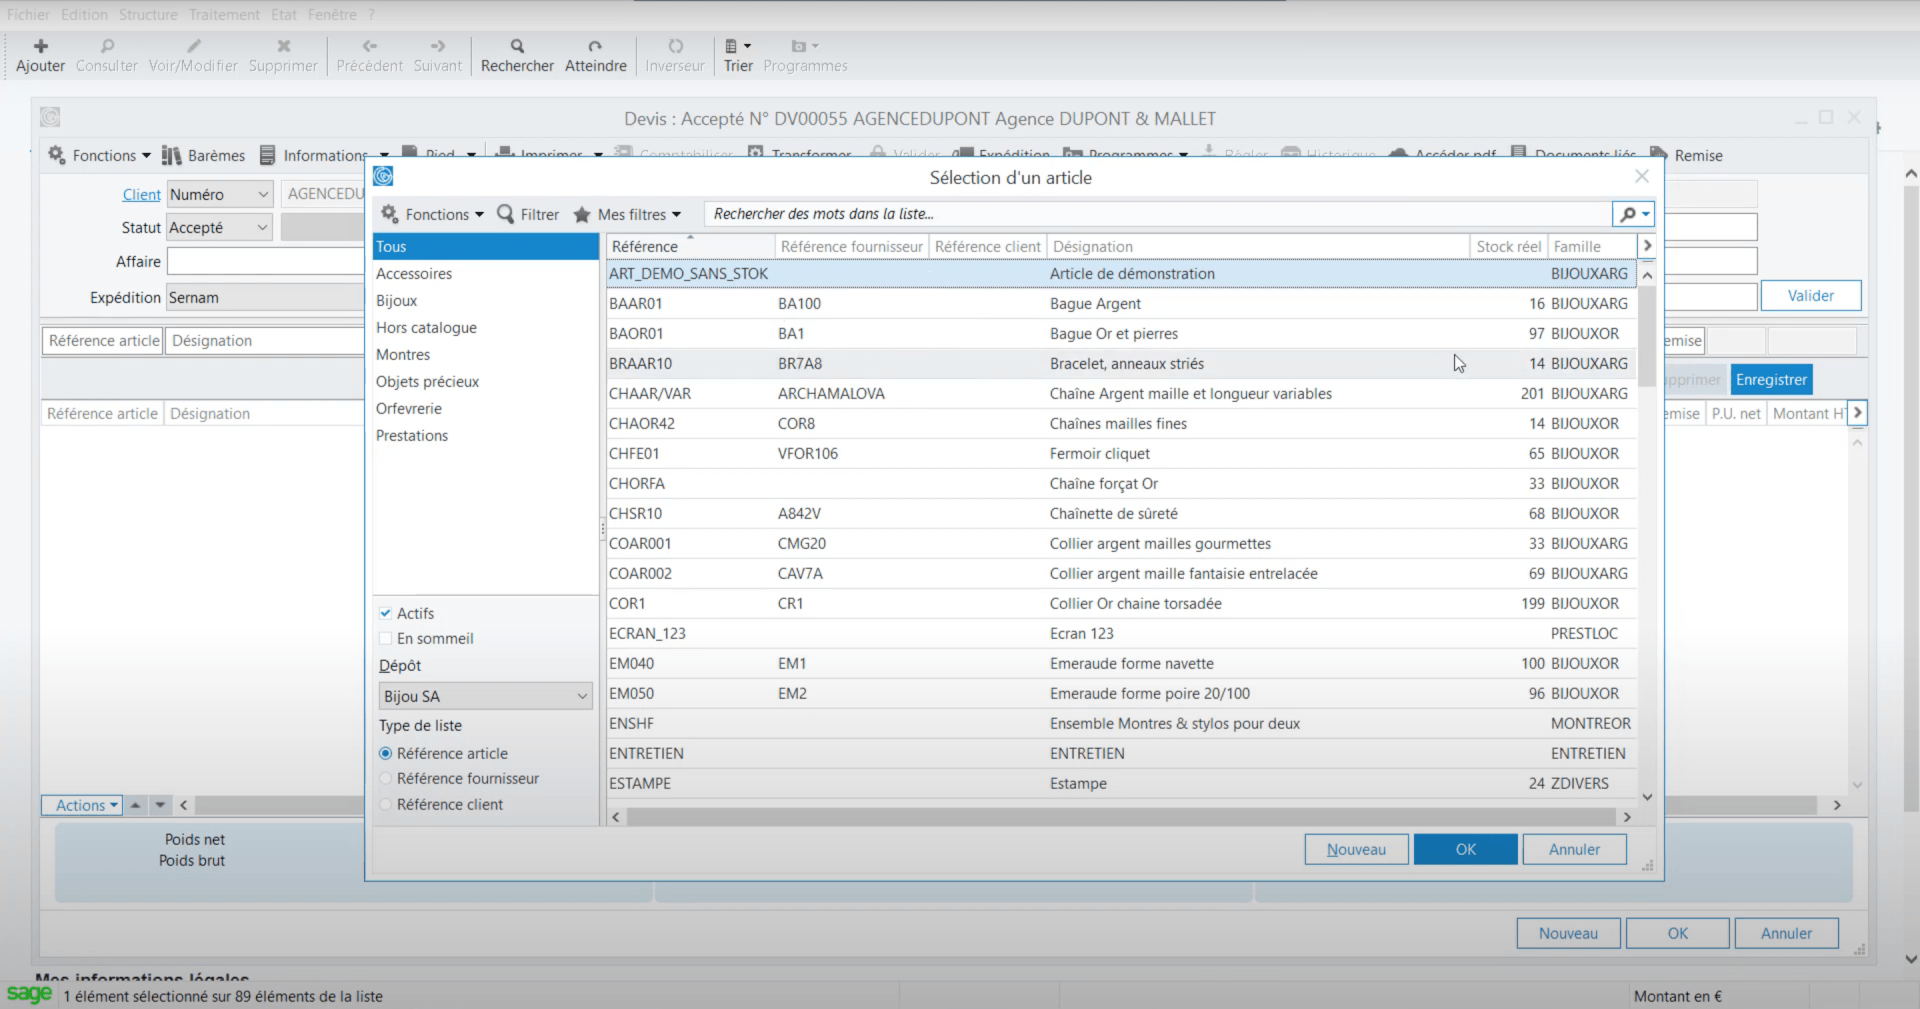Select Référence fournisseur list type
Image resolution: width=1920 pixels, height=1009 pixels.
[385, 778]
